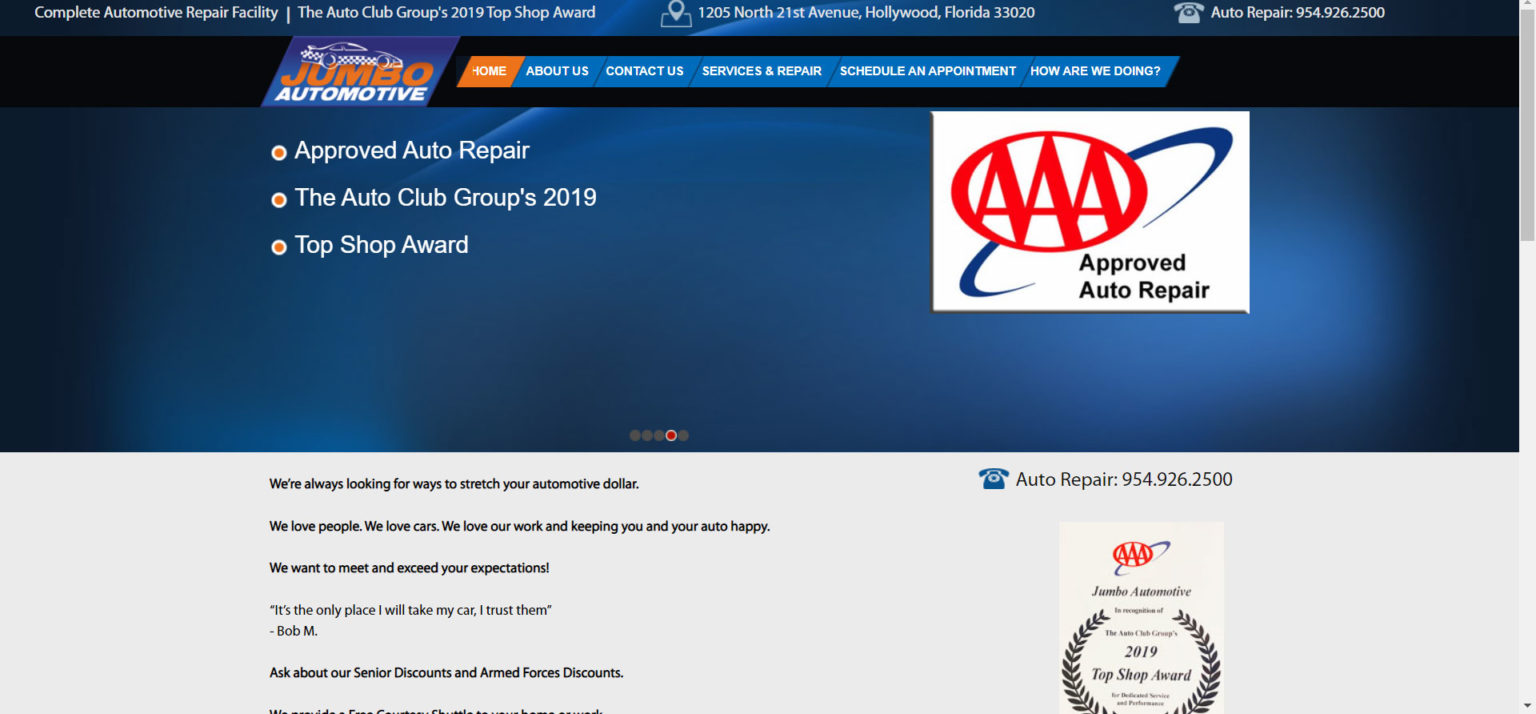
Task: Select the last carousel dot
Action: point(683,435)
